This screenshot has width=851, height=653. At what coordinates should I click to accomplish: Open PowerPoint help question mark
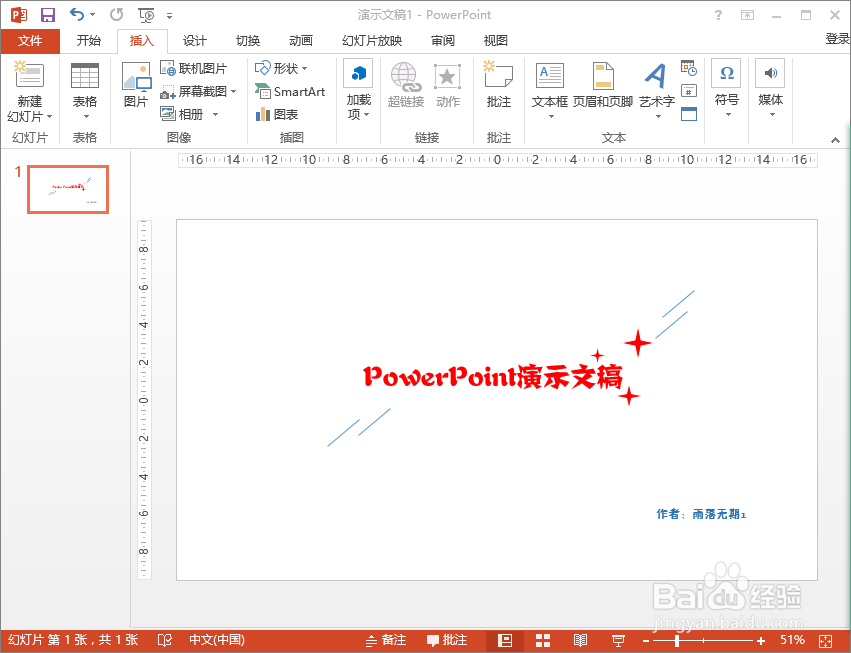(719, 15)
